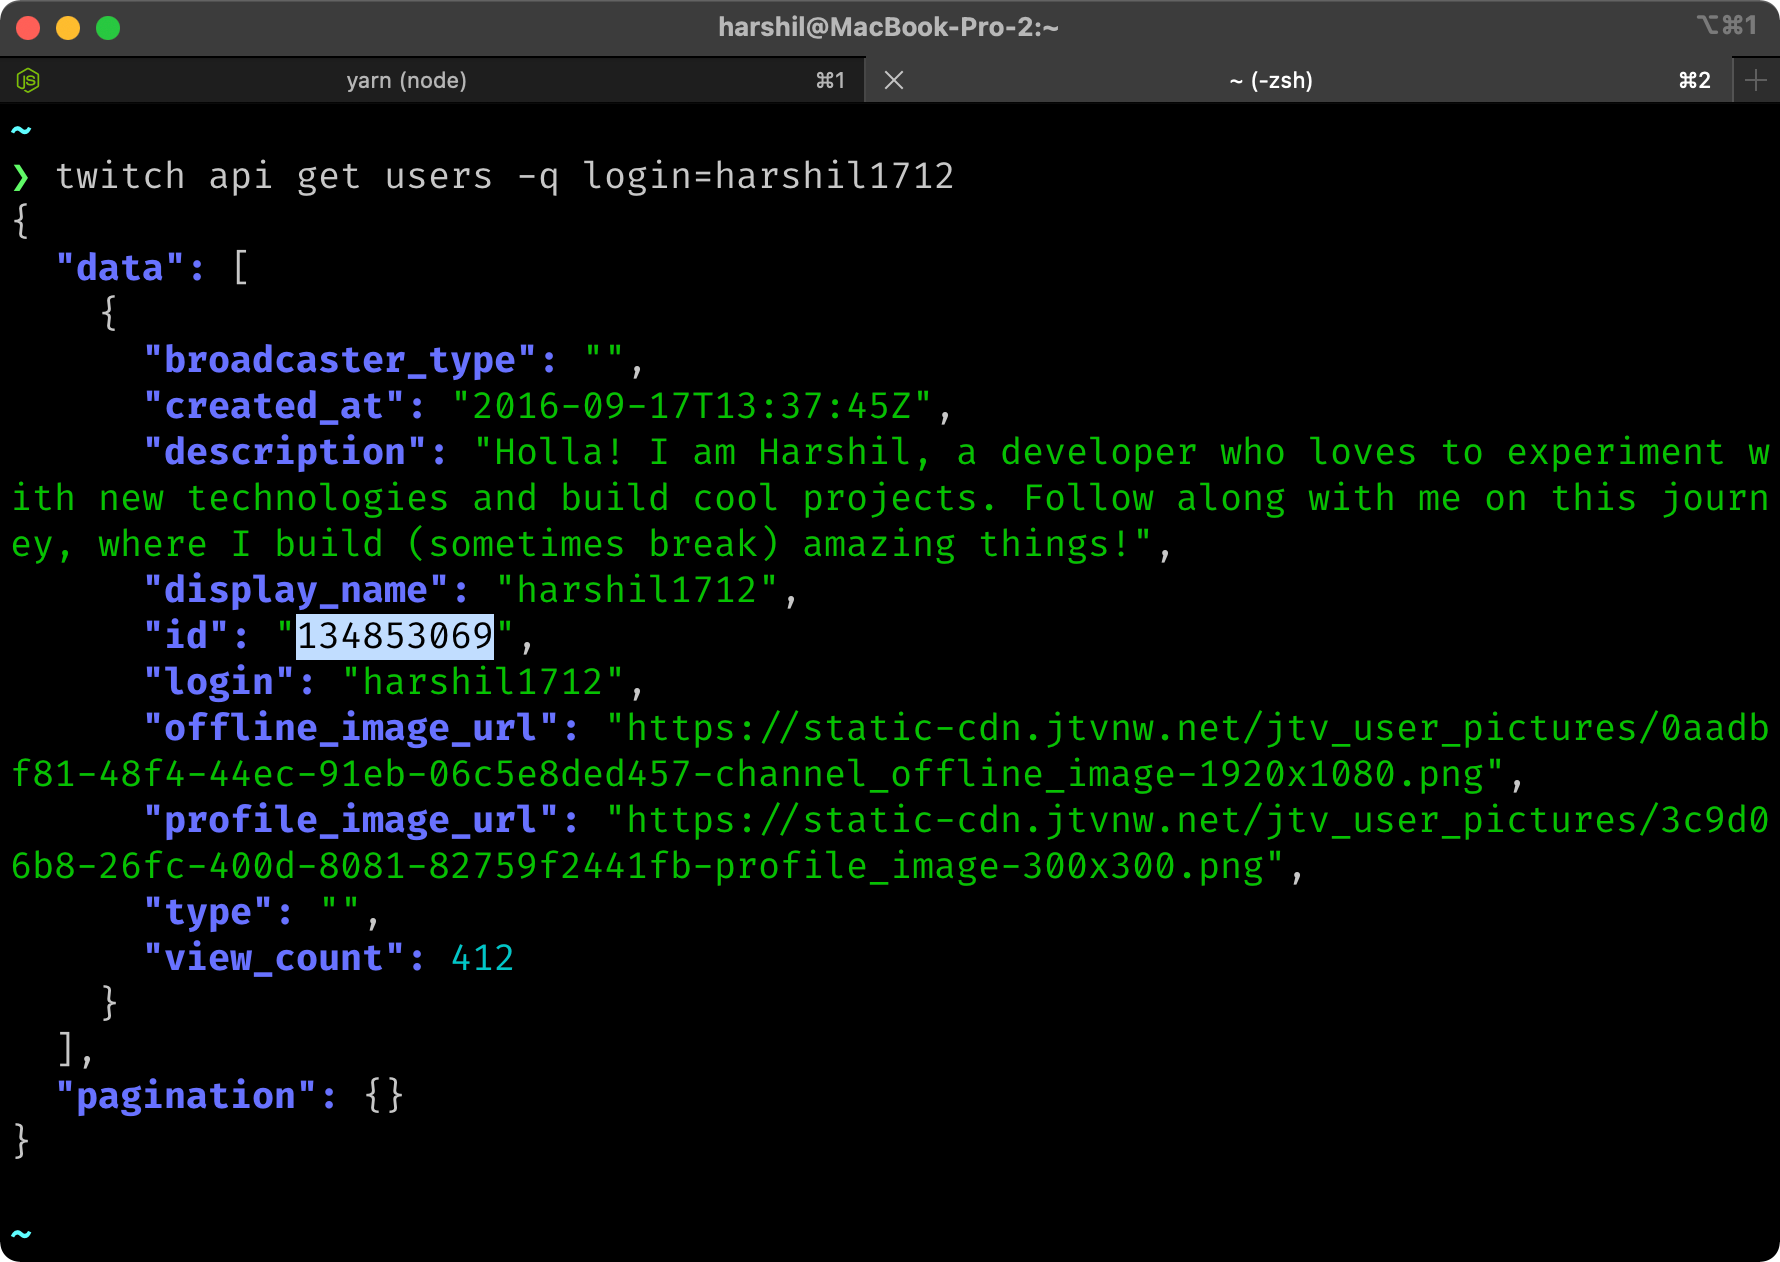Click the view count value 412
Screen dimensions: 1780x1262
(x=483, y=958)
